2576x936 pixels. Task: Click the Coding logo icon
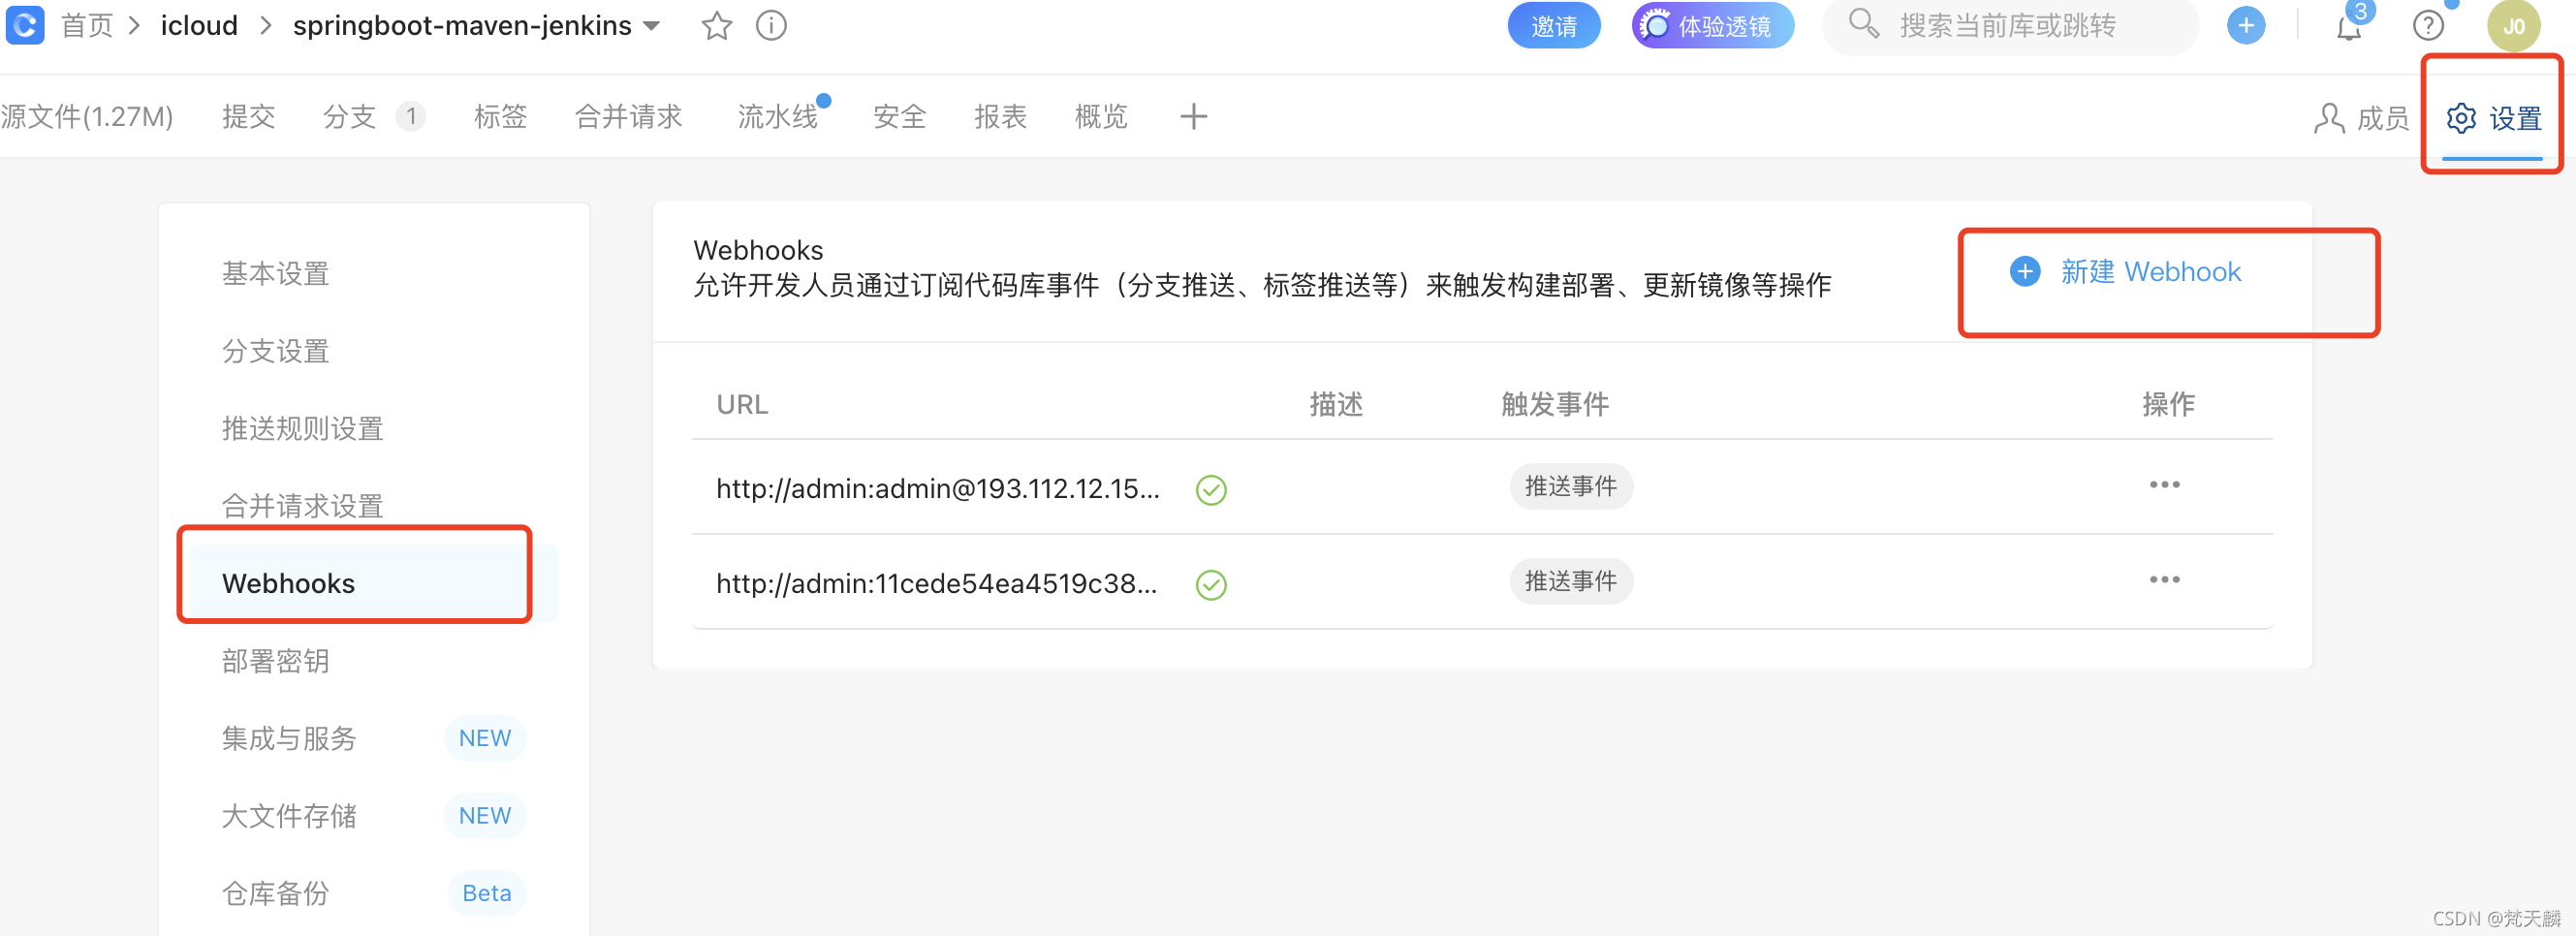tap(24, 25)
